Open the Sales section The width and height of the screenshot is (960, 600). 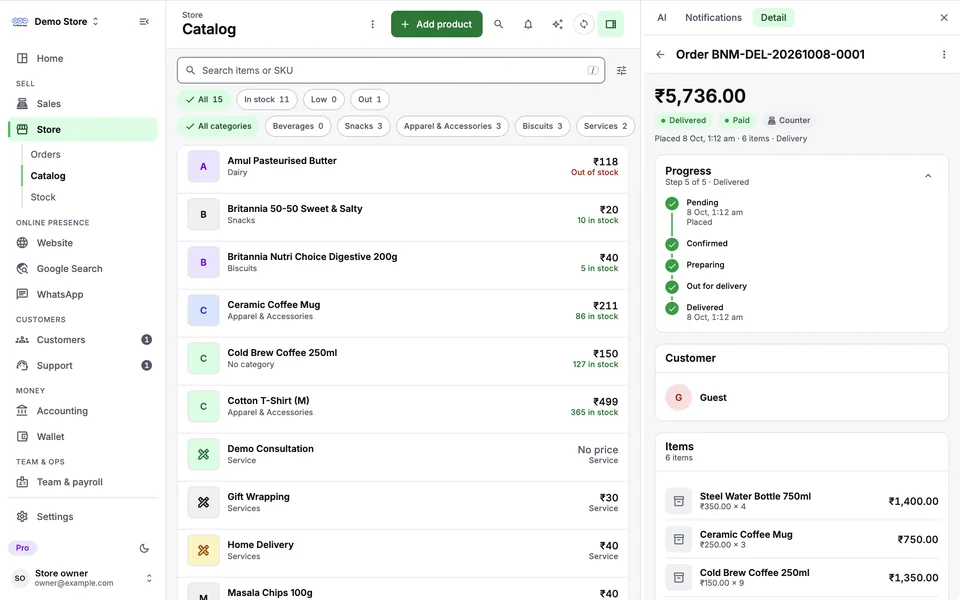click(x=83, y=103)
